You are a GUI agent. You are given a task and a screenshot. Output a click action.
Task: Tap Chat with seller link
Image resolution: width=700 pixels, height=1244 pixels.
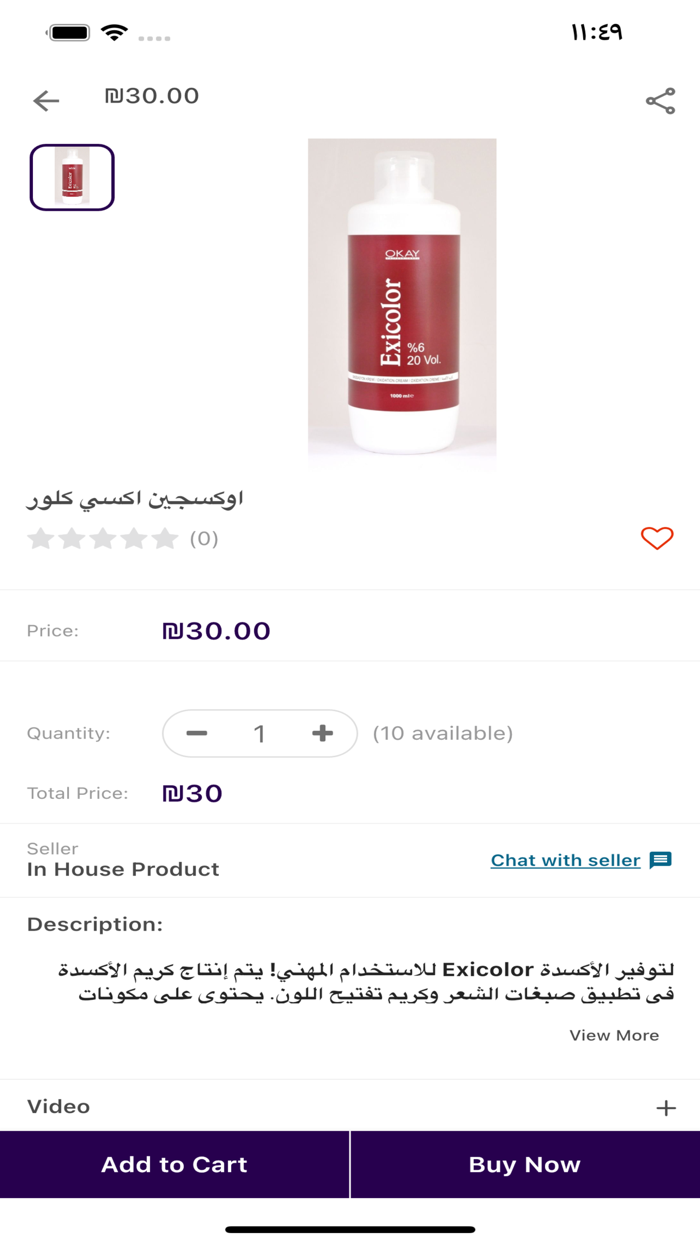565,860
